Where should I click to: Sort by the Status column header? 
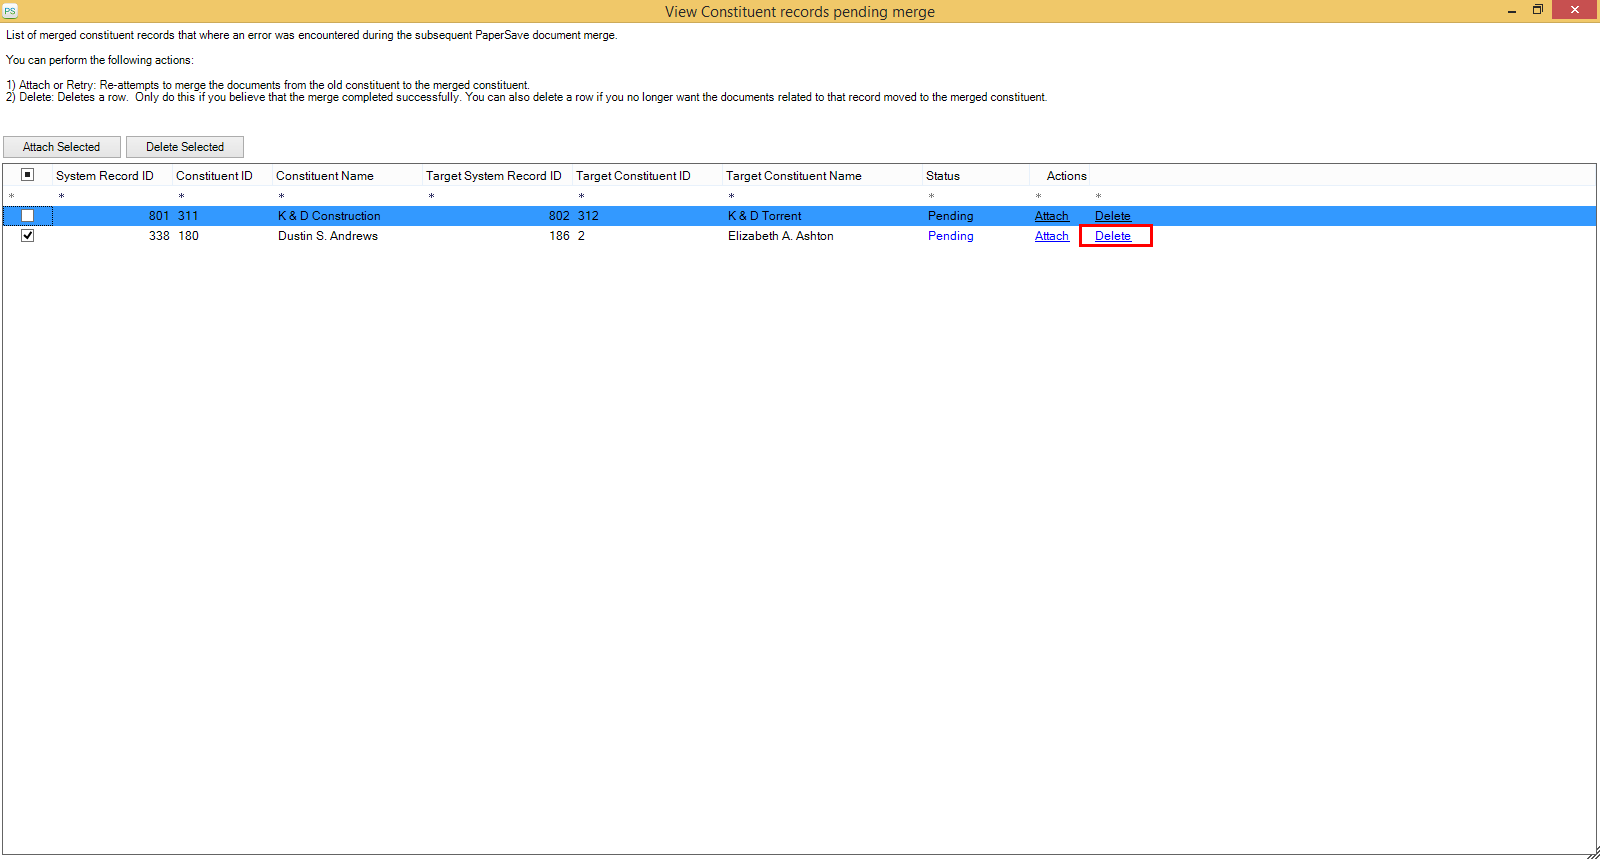943,176
